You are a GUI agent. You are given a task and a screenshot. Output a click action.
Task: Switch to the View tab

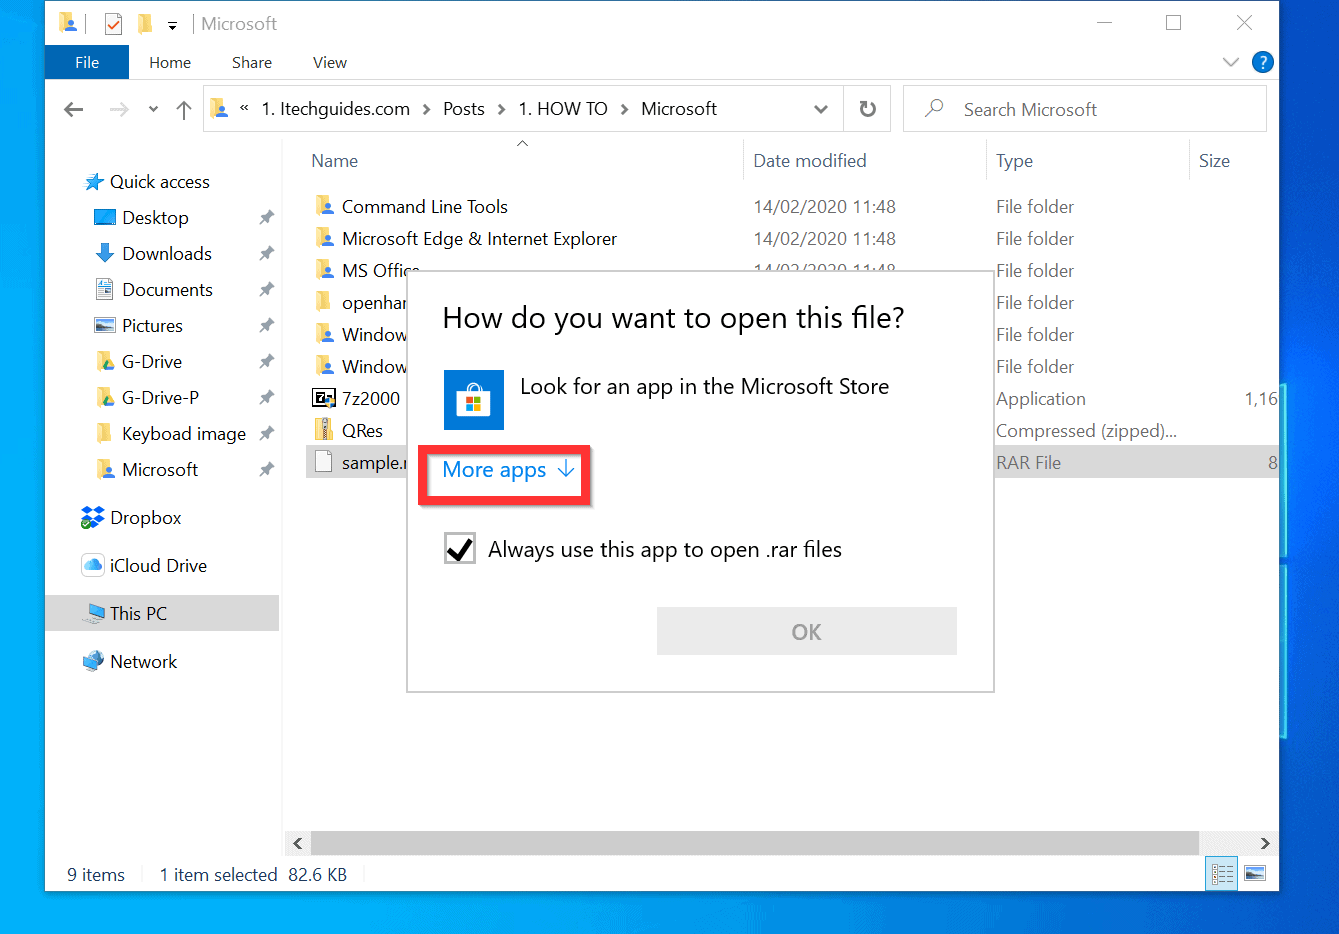329,62
